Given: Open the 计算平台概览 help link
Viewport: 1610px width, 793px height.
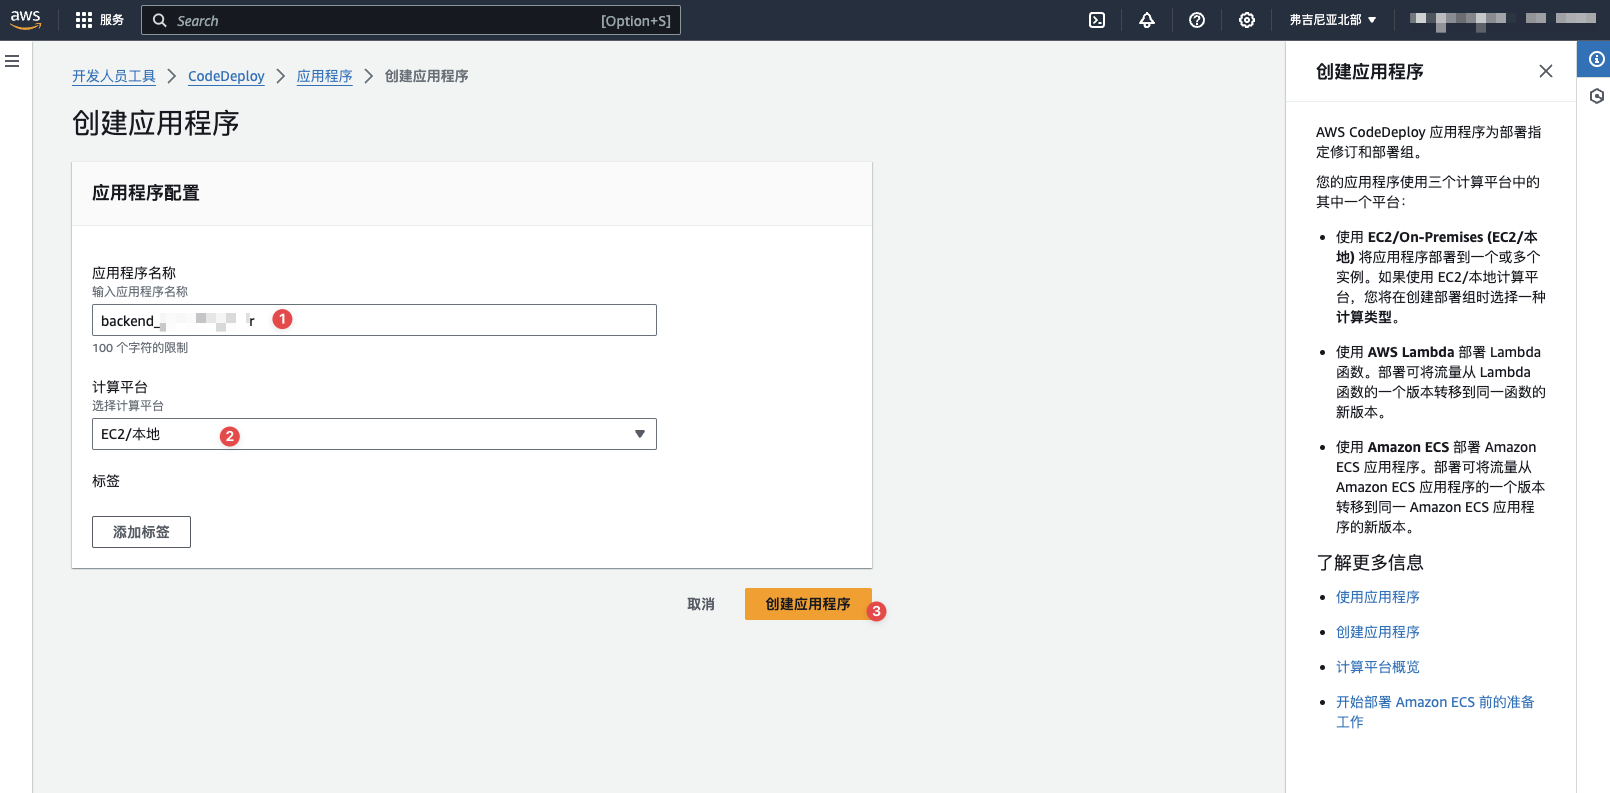Looking at the screenshot, I should [1378, 667].
